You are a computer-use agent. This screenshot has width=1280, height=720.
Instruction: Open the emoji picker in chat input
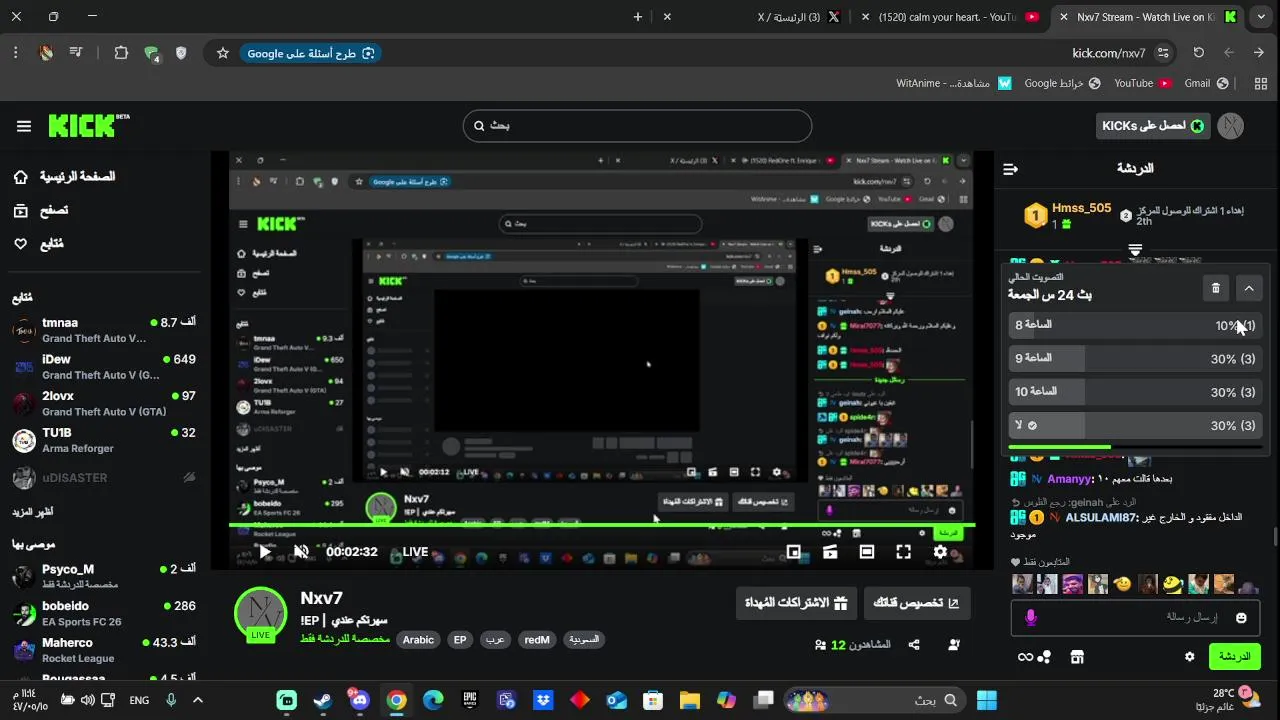click(1241, 618)
